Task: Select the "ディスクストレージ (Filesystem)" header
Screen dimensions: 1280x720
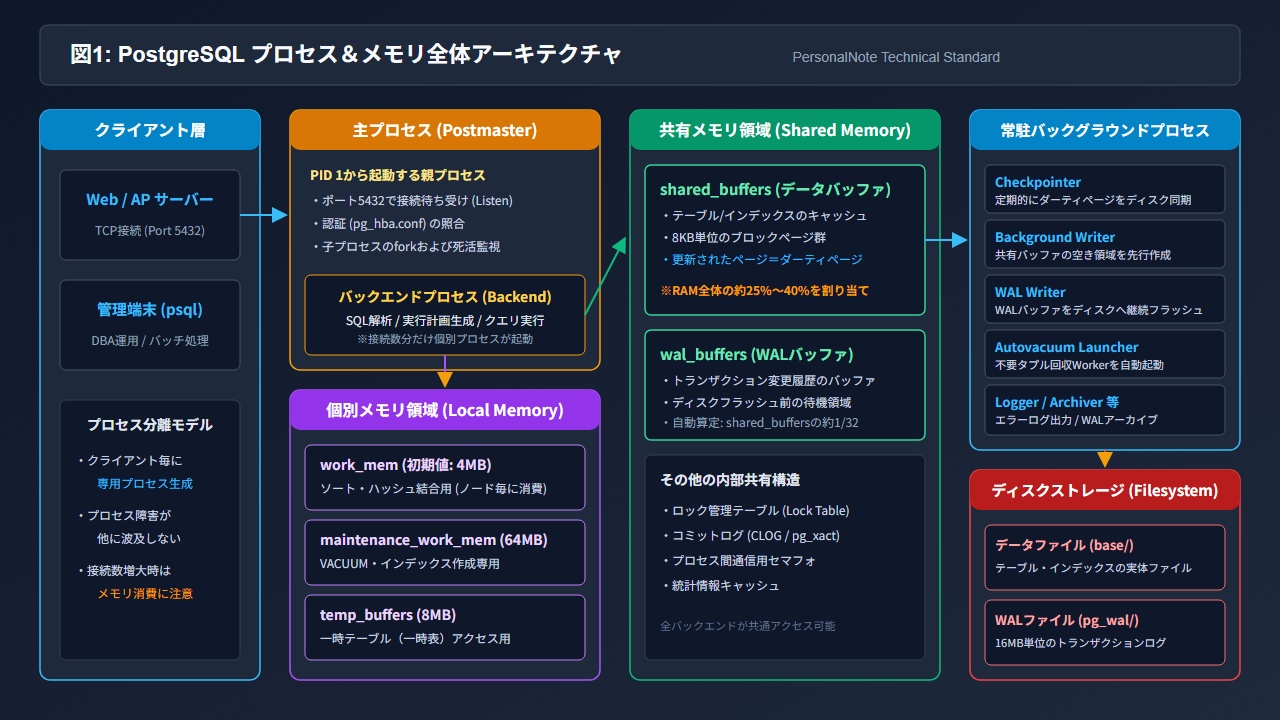Action: (x=1105, y=490)
